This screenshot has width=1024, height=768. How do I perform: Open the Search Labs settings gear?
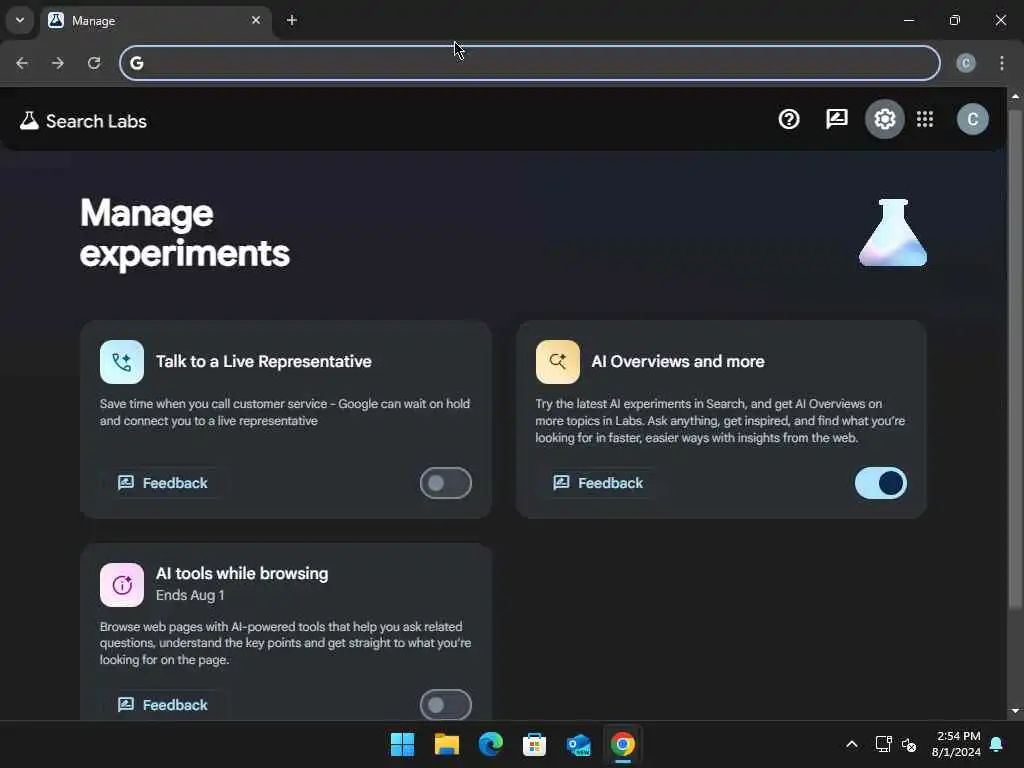pos(884,119)
